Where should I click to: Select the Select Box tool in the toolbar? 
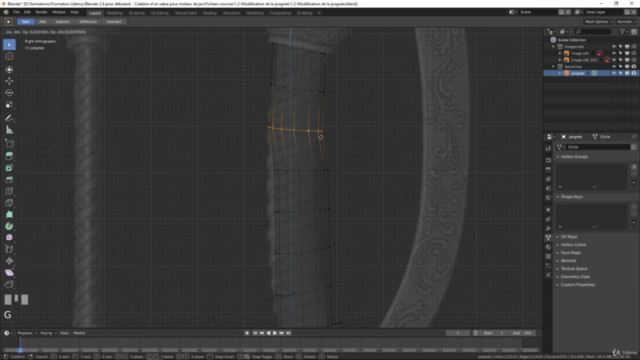click(x=9, y=44)
